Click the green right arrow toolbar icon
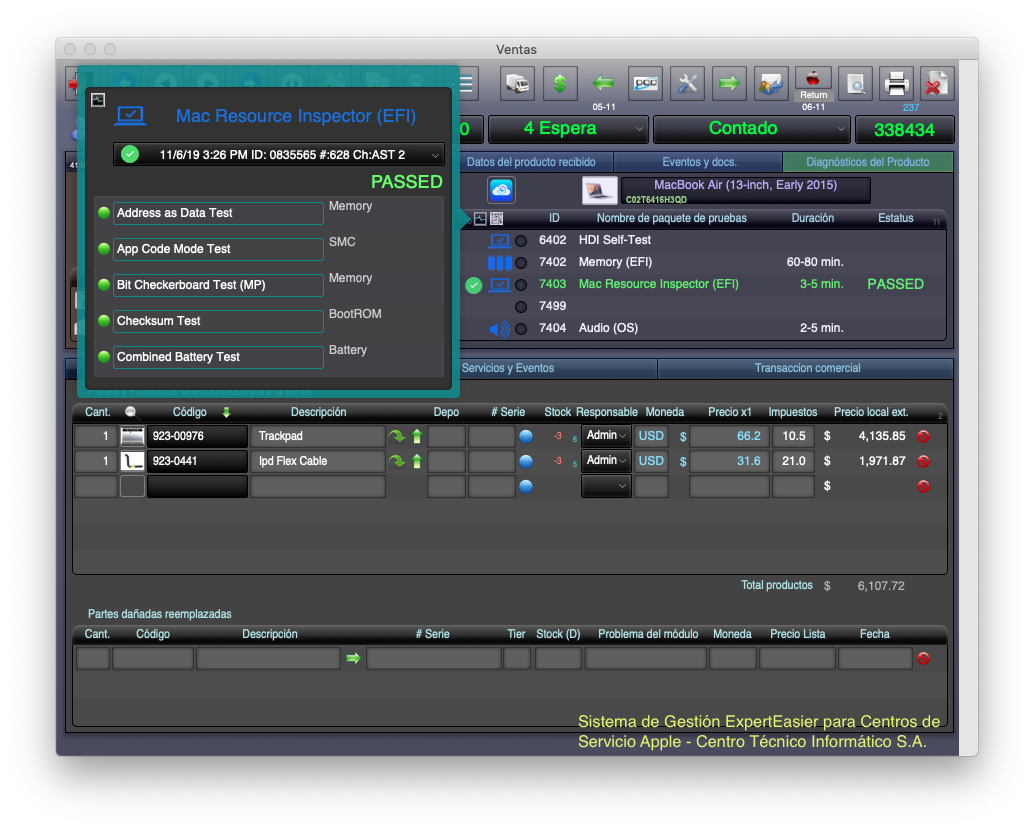Image resolution: width=1034 pixels, height=830 pixels. [x=729, y=84]
